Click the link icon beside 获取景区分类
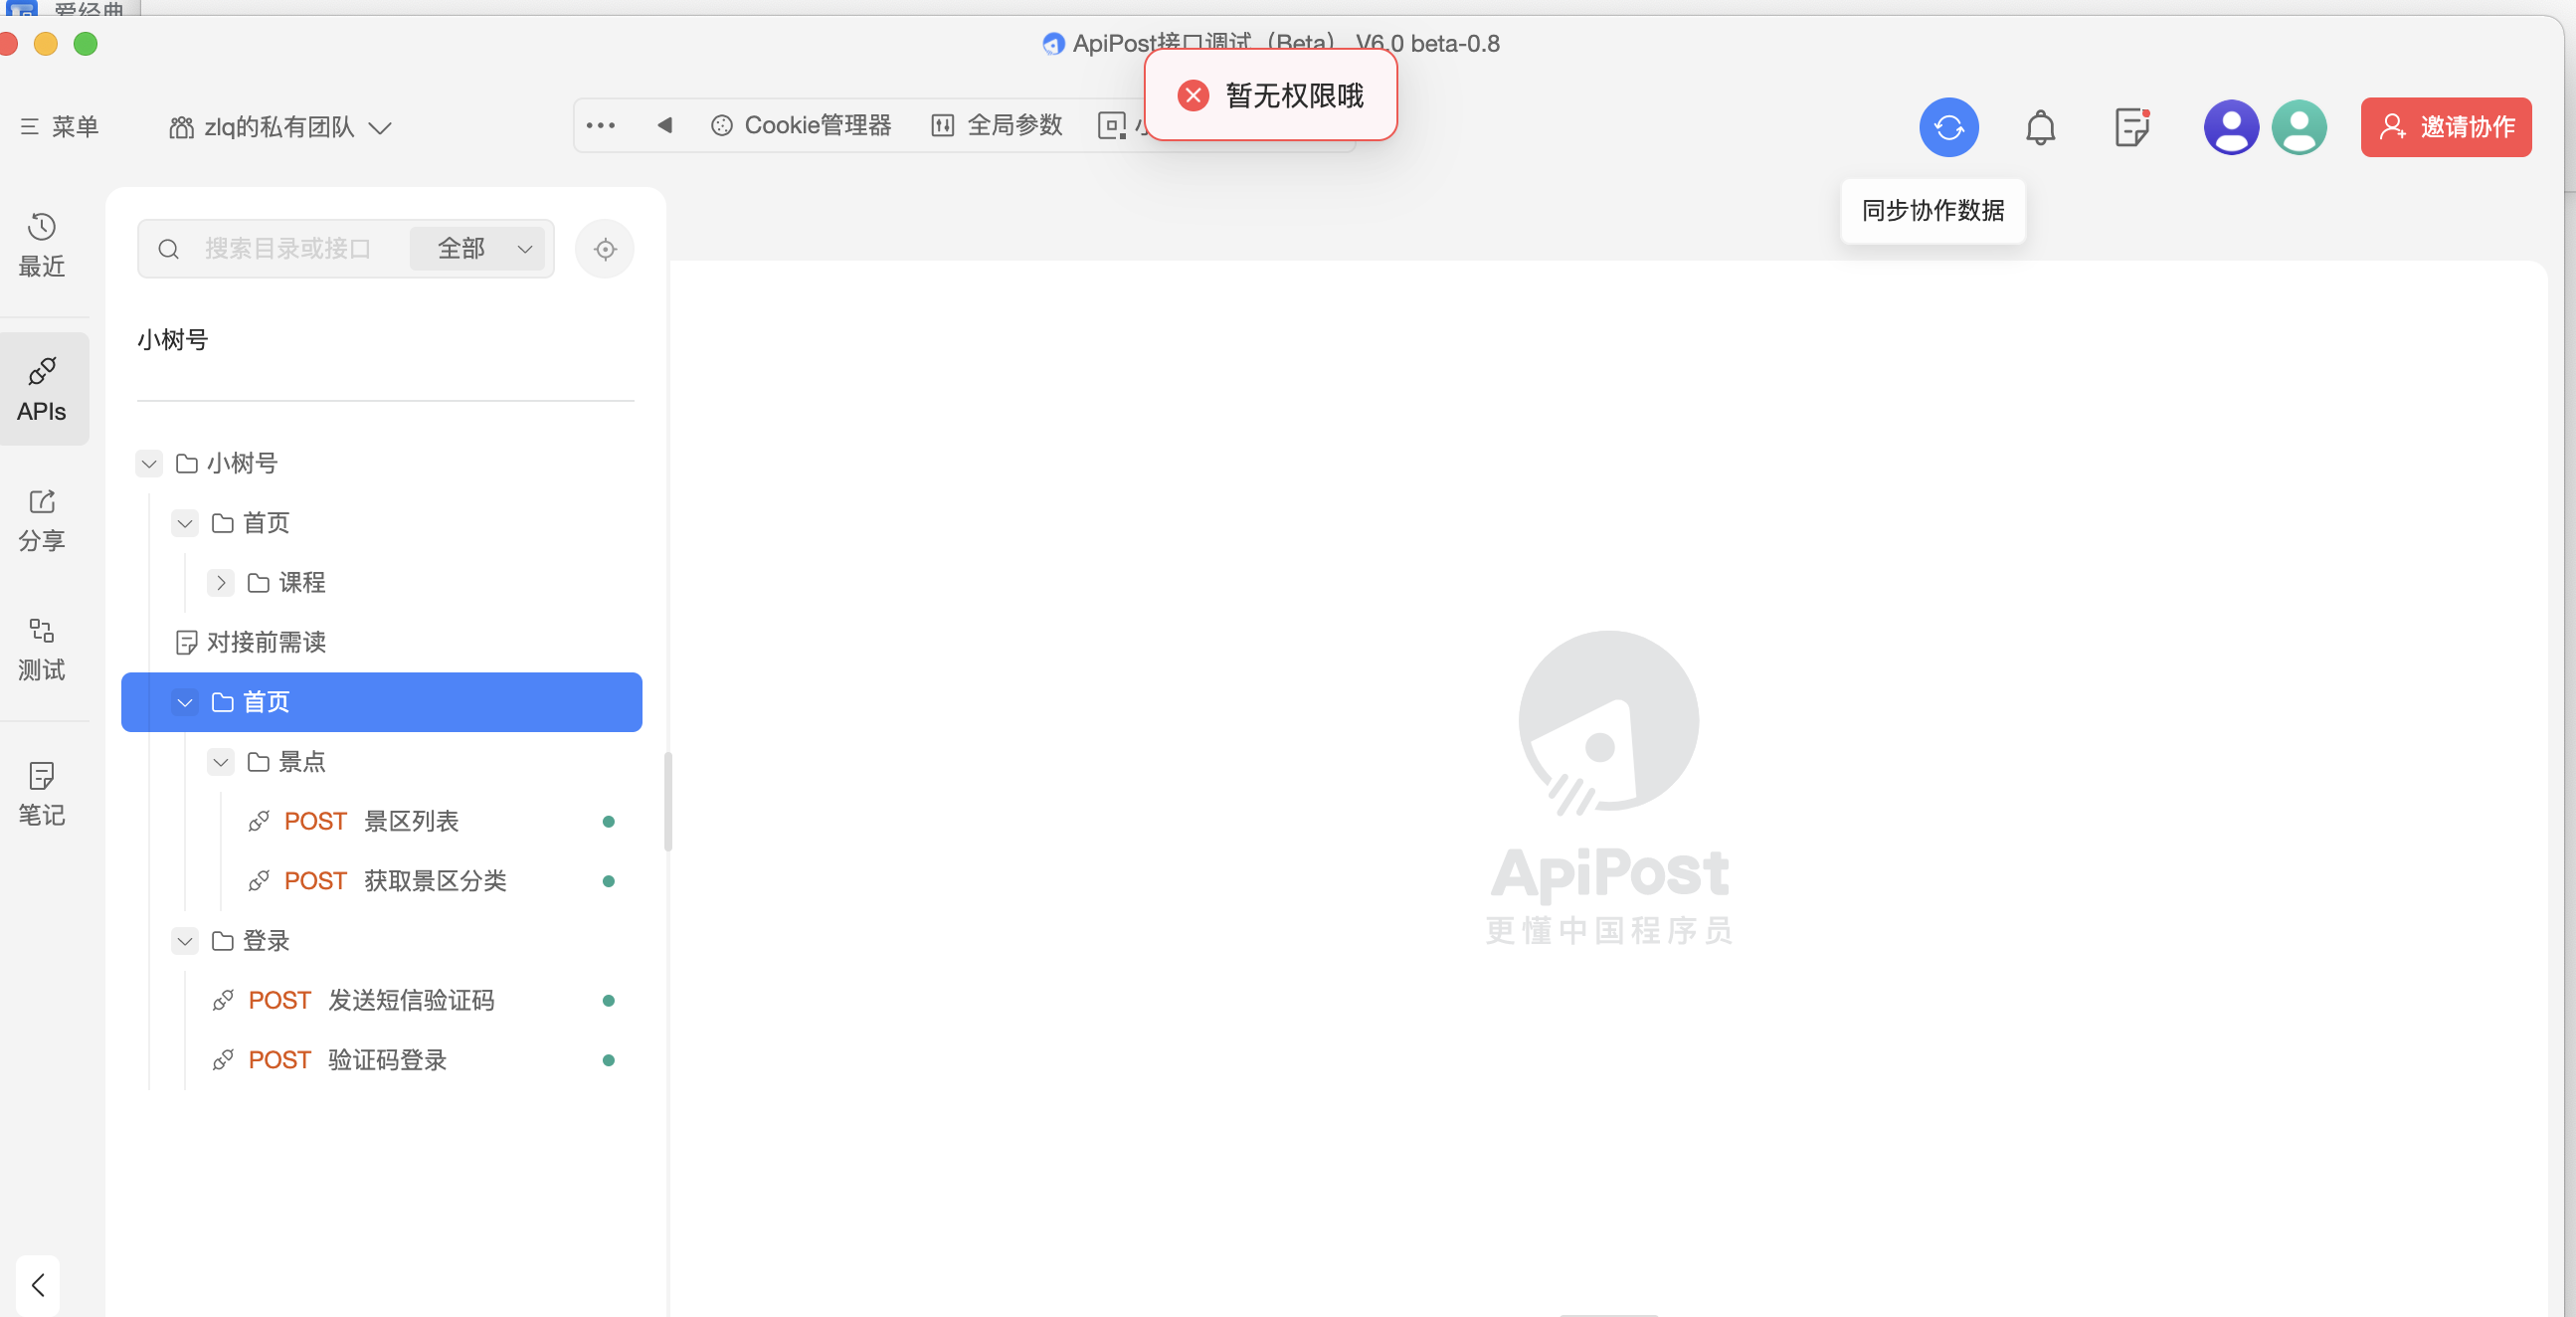This screenshot has height=1317, width=2576. (258, 881)
